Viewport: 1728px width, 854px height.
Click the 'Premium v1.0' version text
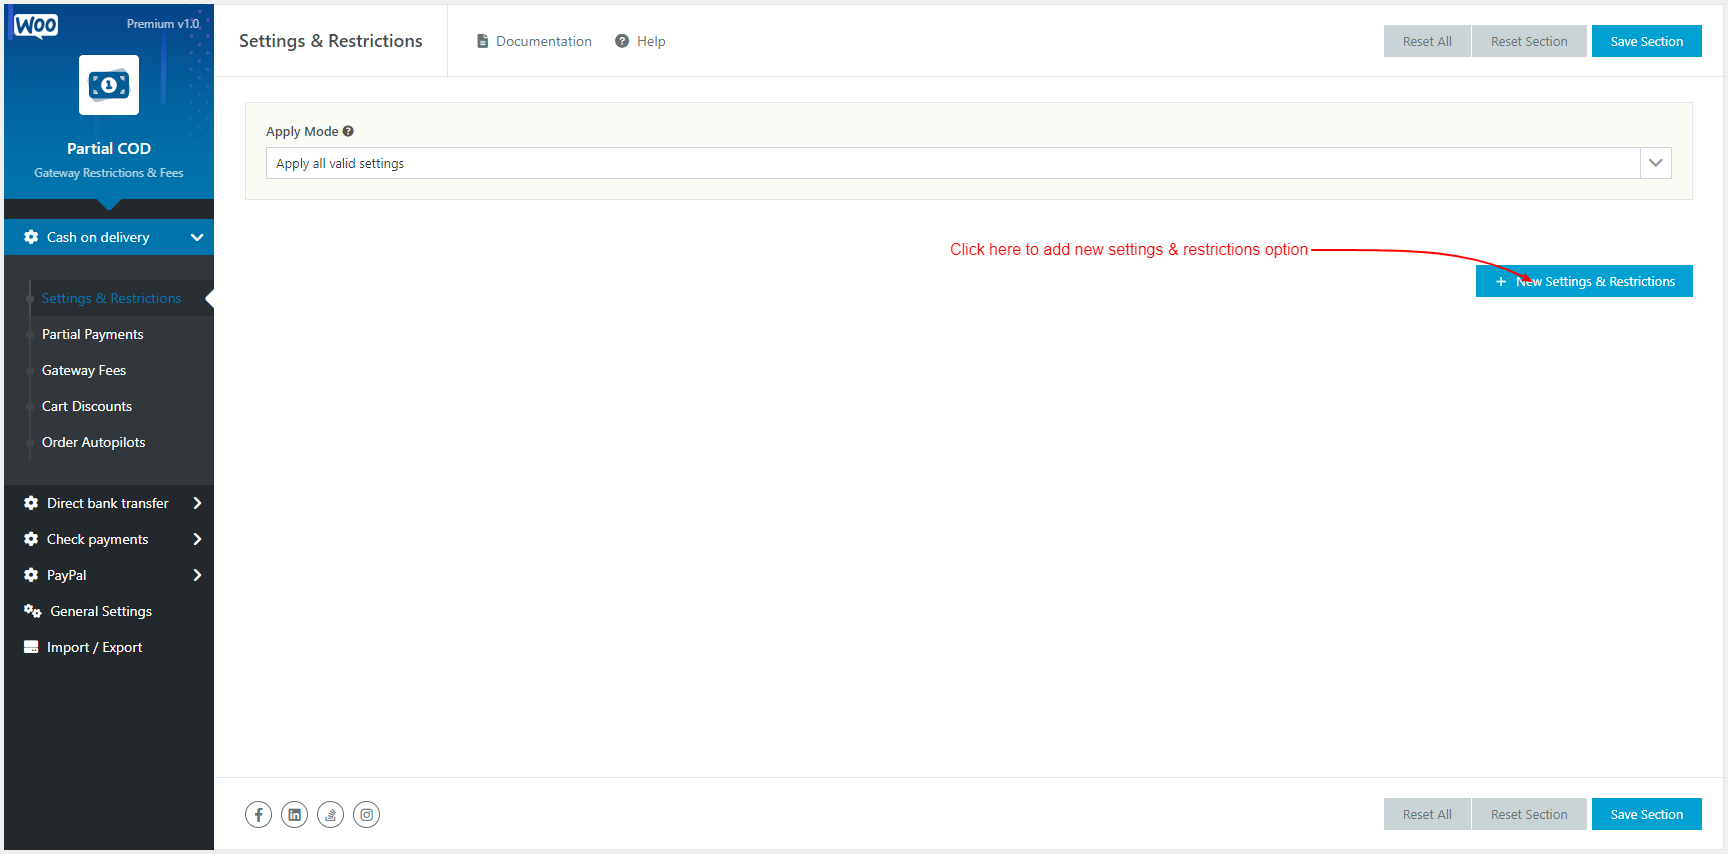[x=163, y=23]
